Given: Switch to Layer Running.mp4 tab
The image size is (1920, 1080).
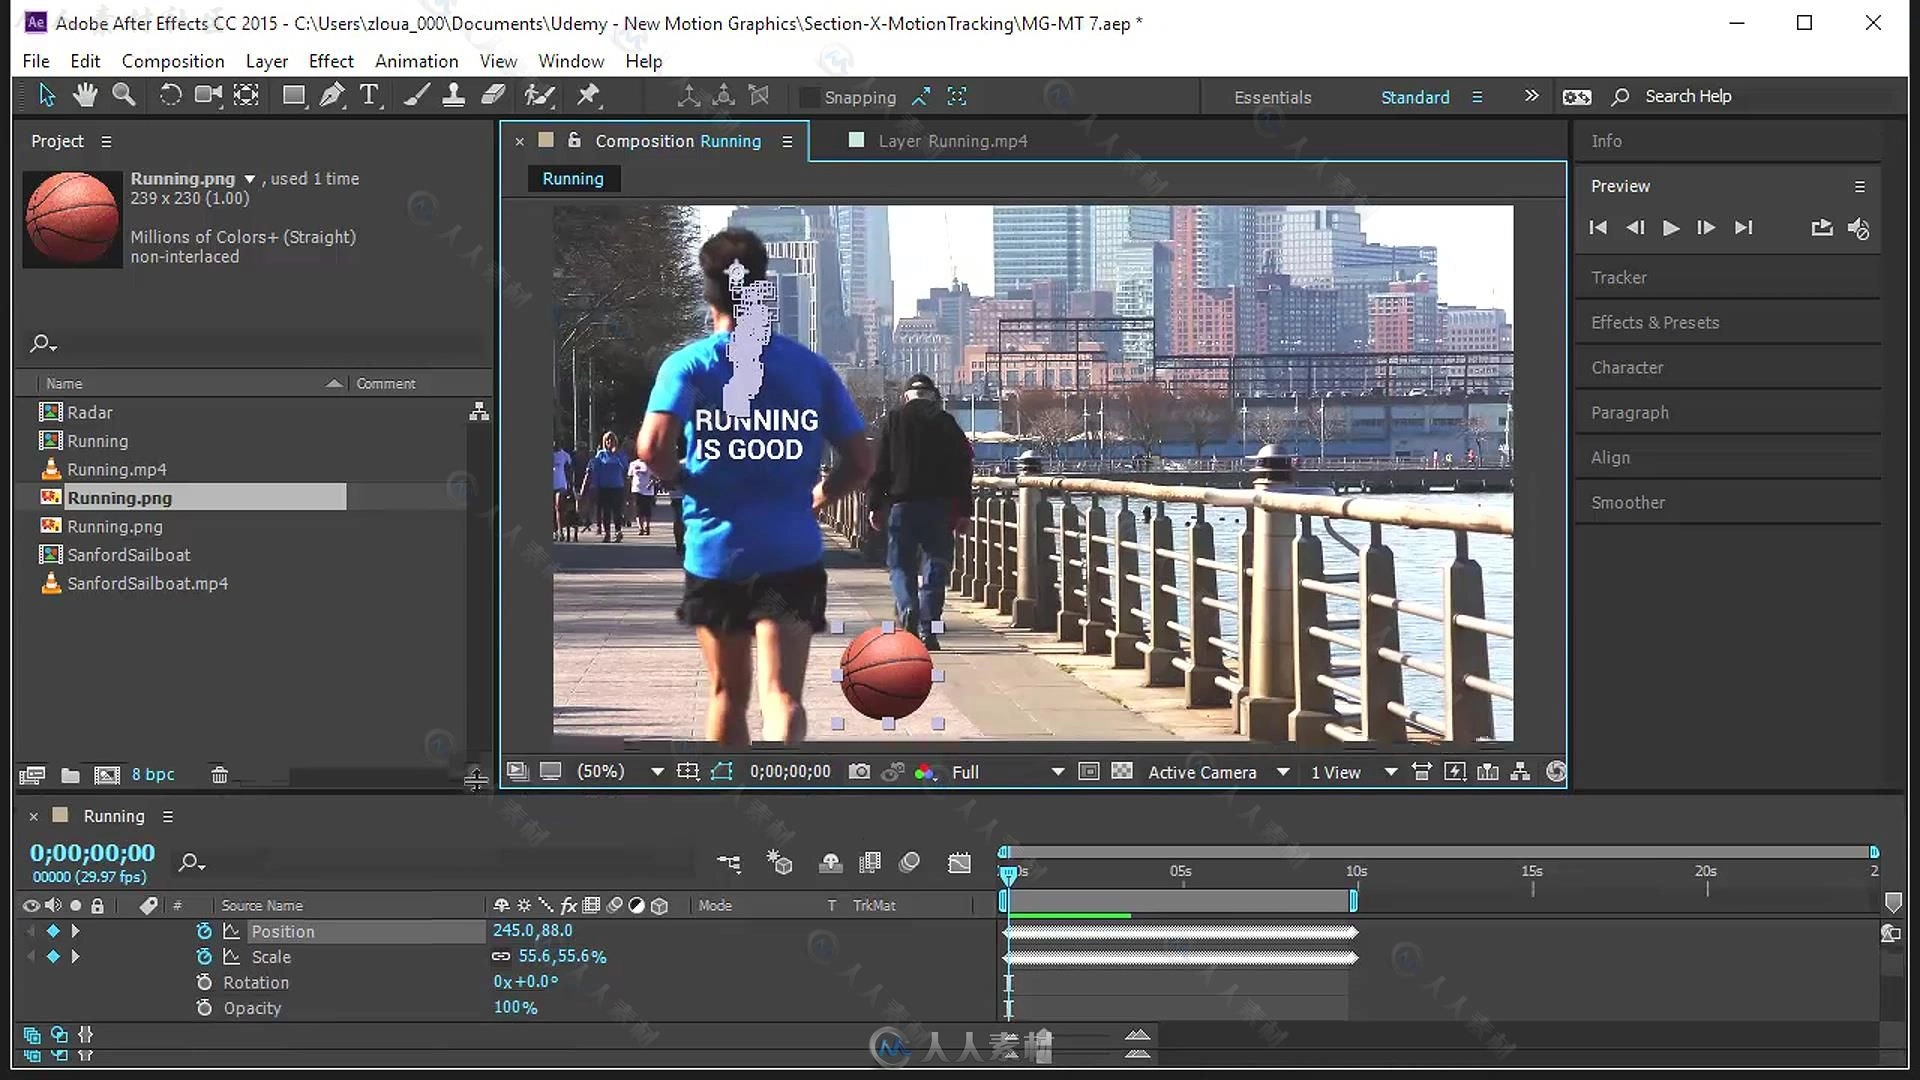Looking at the screenshot, I should point(951,141).
